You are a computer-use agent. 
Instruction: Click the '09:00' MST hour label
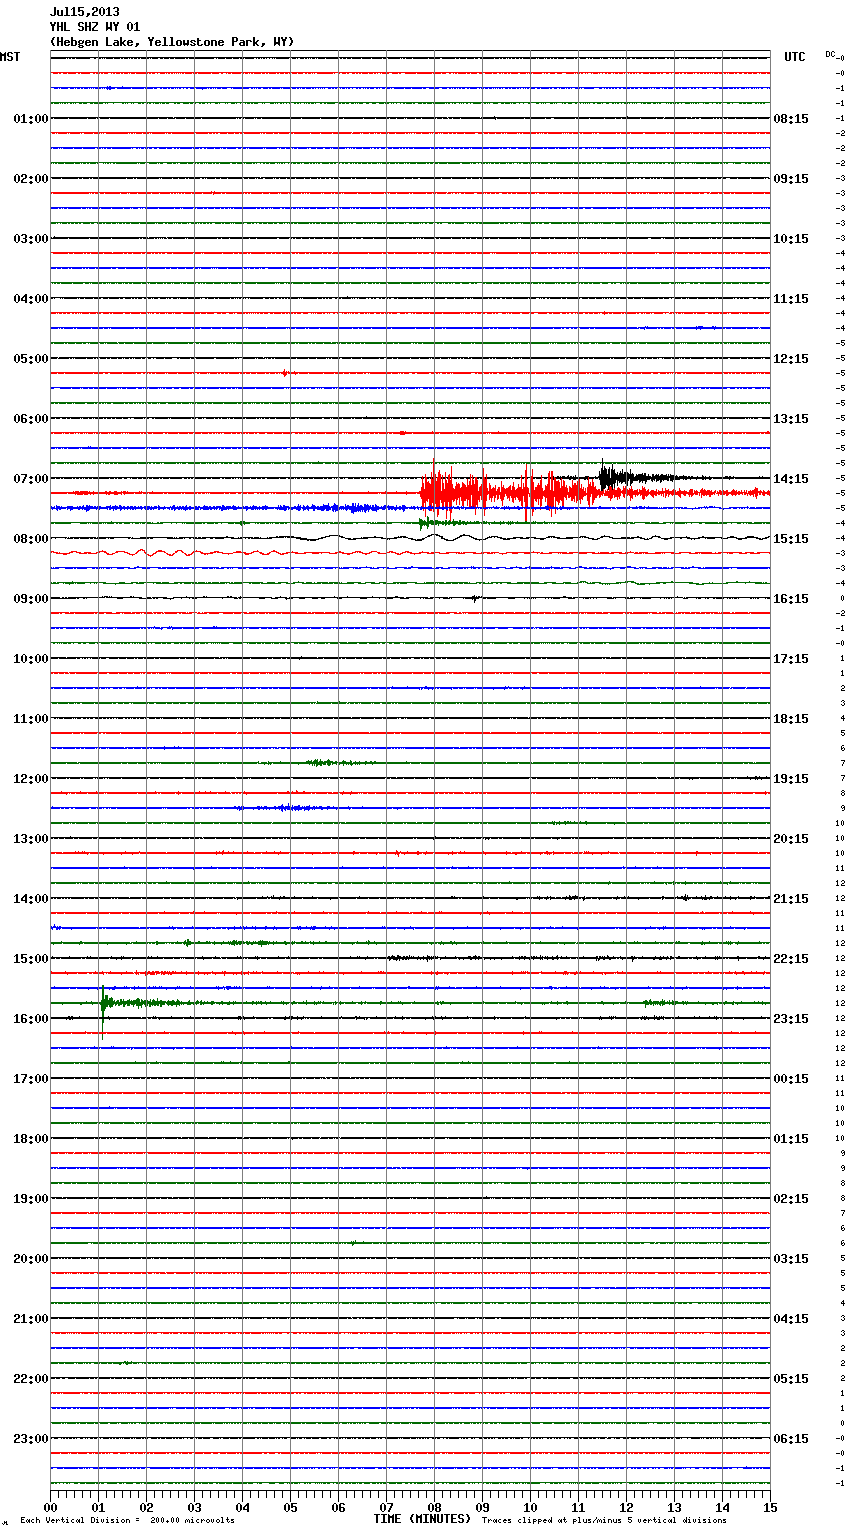(31, 599)
